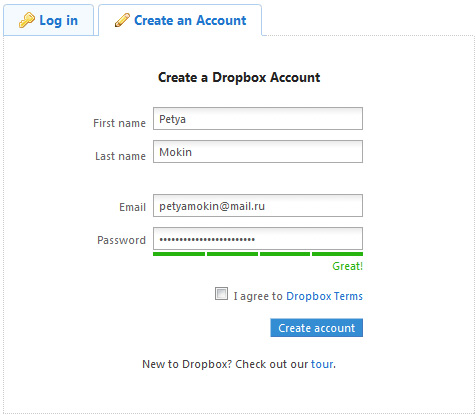
Task: Click the Email label text
Action: (x=132, y=207)
